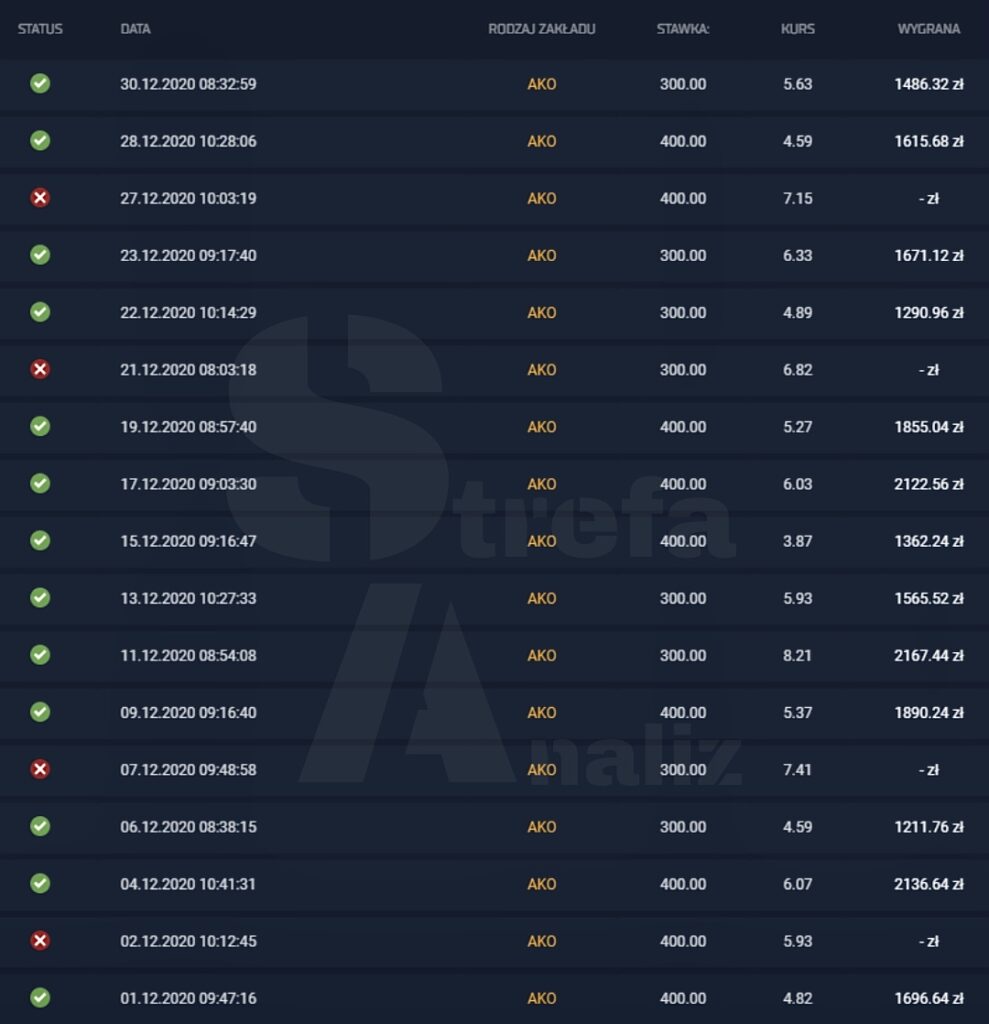Click green check icon for 11.12.2020 bet
Screen dimensions: 989x1024
click(x=40, y=655)
